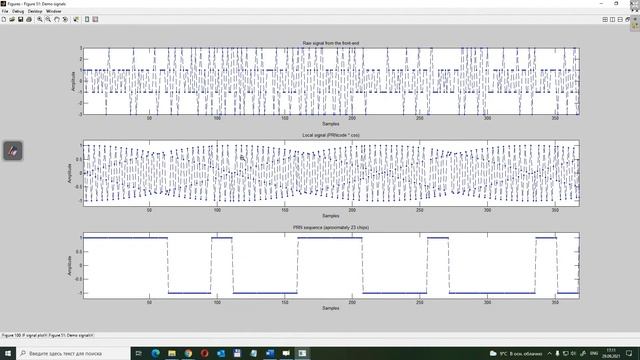Viewport: 640px width, 360px height.
Task: Click the Insert Colorbar toolbar icon
Action: pos(87,20)
